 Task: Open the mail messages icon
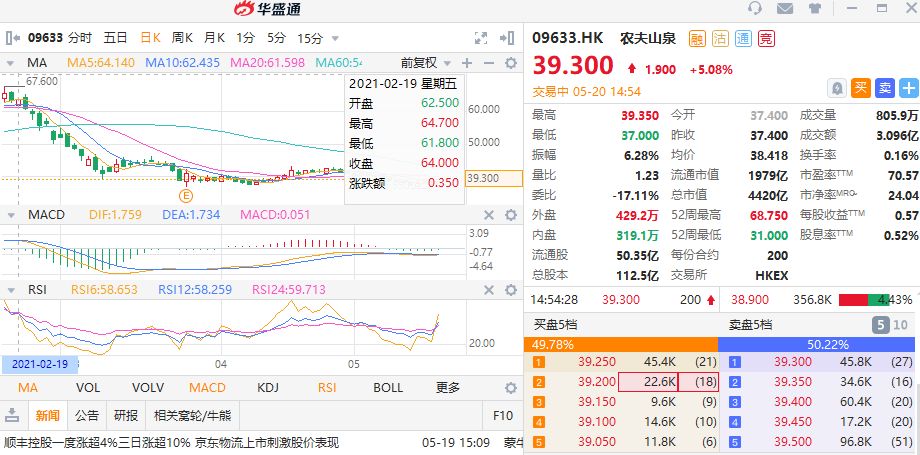pos(785,8)
